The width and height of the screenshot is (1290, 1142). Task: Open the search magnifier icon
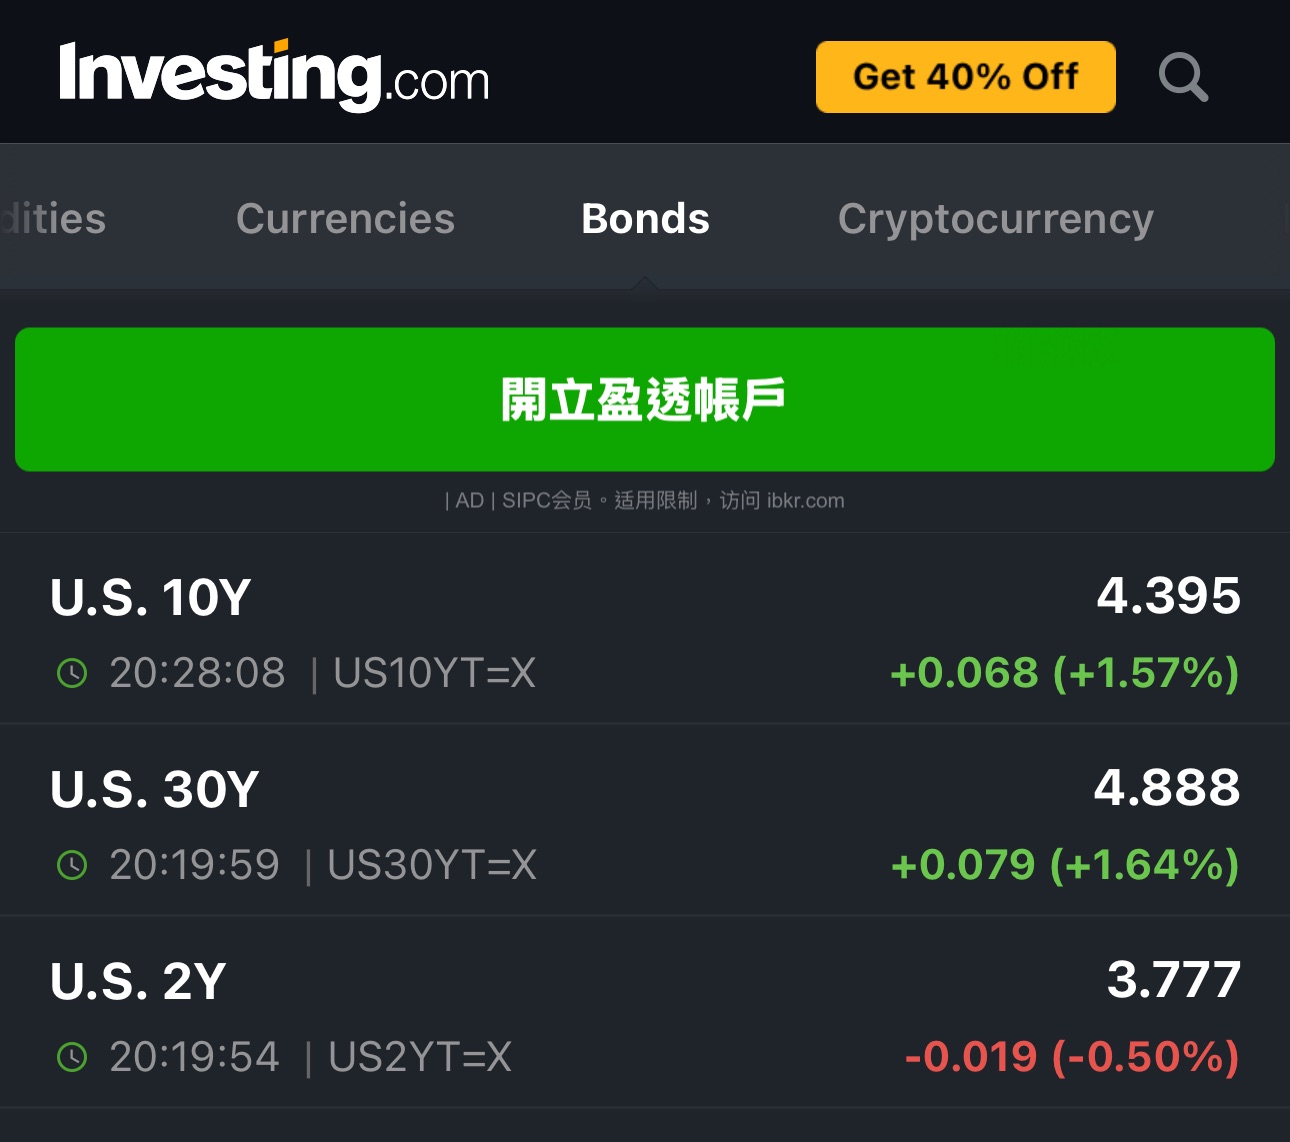(1183, 77)
